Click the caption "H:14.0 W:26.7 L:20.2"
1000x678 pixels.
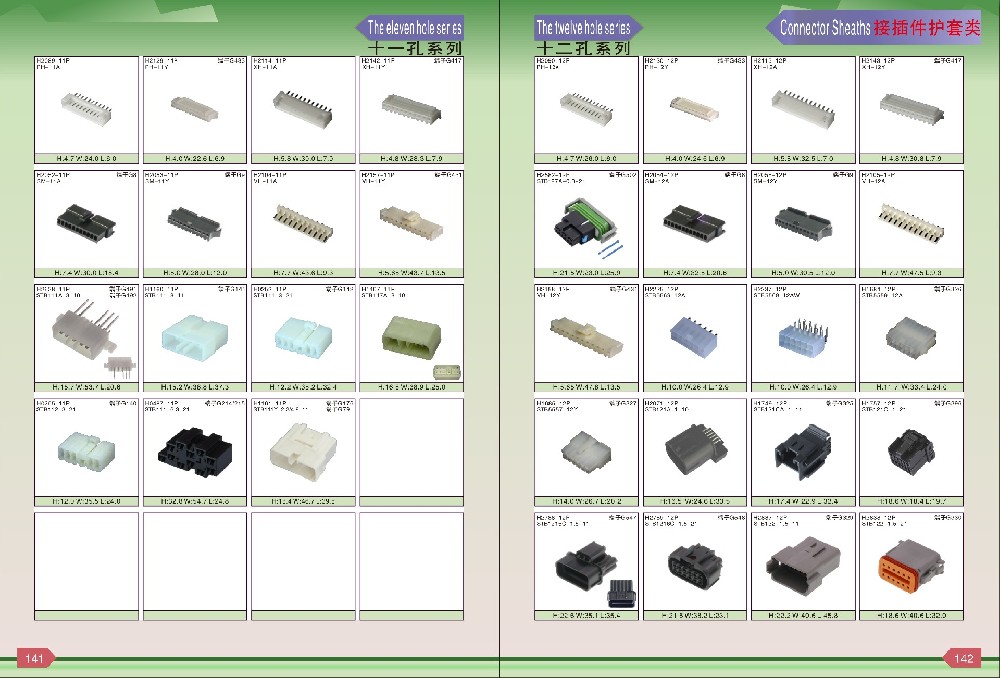586,501
